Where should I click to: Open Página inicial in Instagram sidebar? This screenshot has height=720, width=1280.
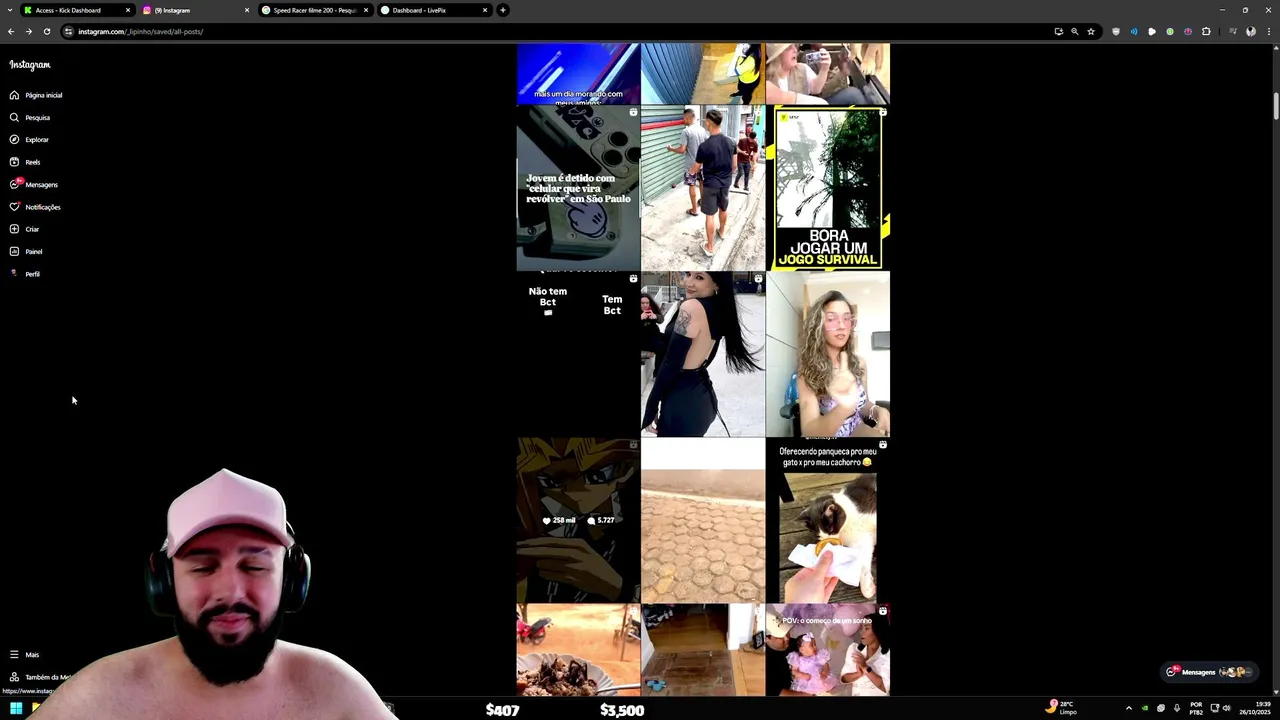coord(36,95)
